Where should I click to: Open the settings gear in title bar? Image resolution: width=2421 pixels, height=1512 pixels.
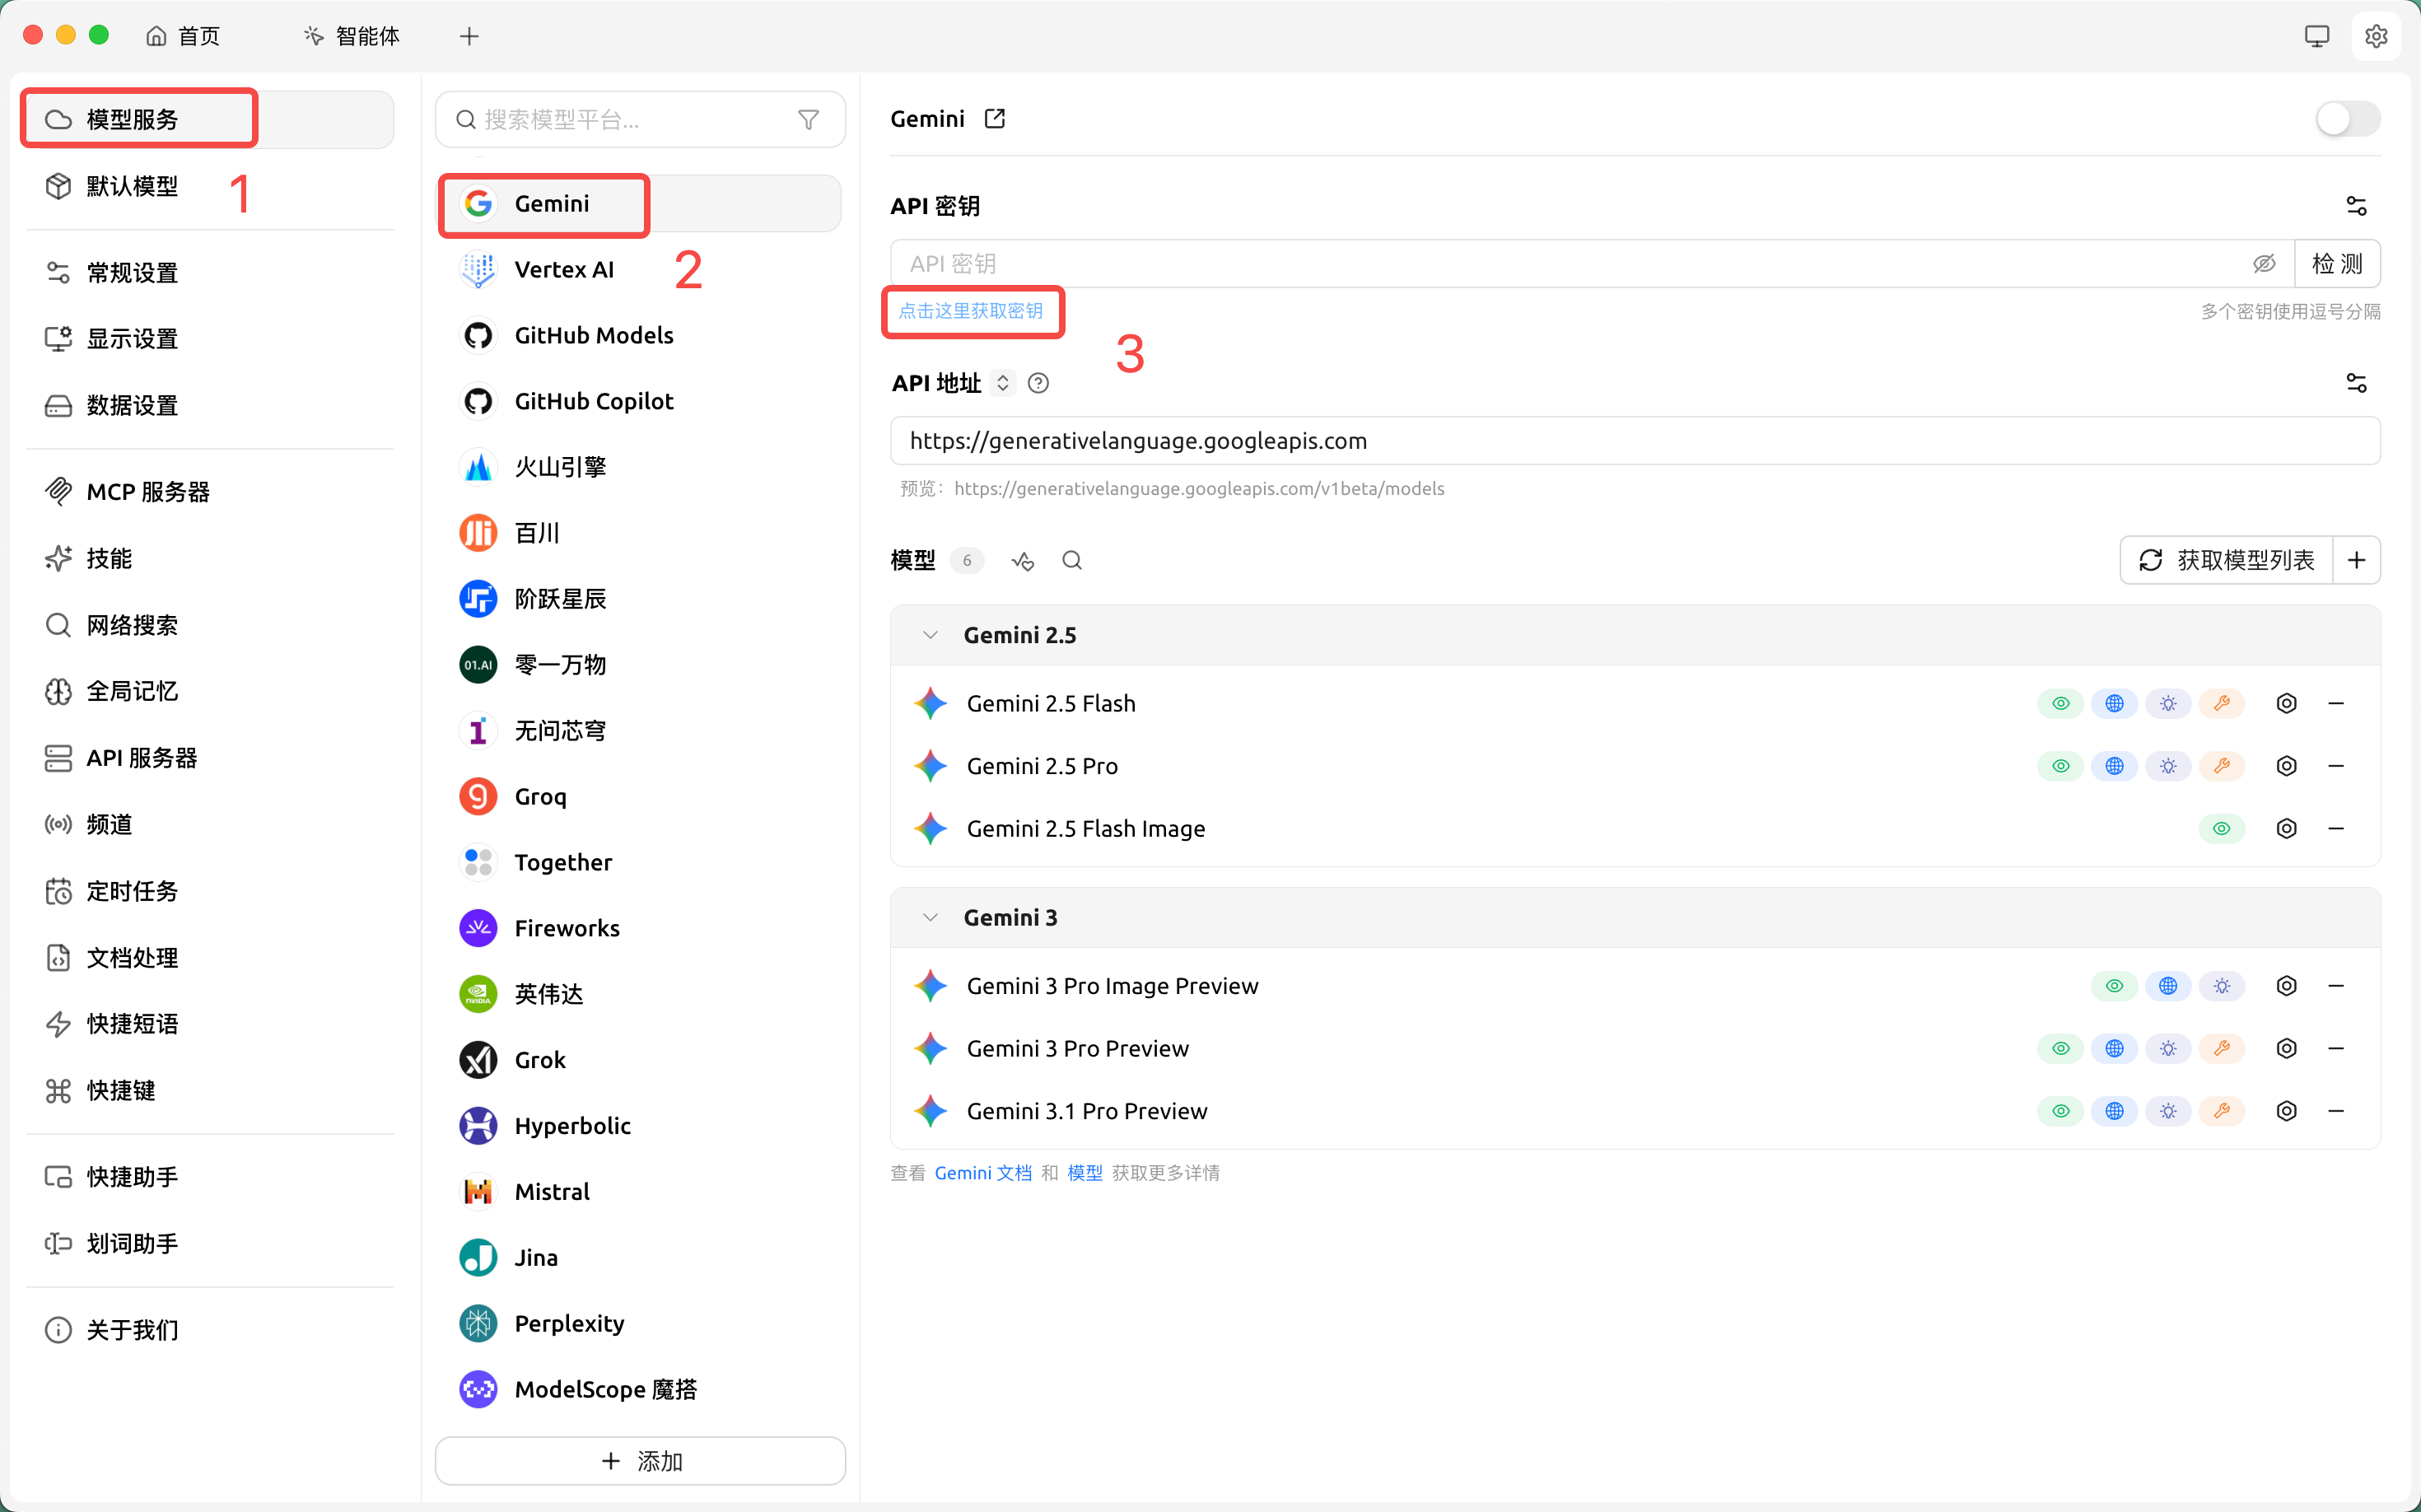(x=2376, y=37)
